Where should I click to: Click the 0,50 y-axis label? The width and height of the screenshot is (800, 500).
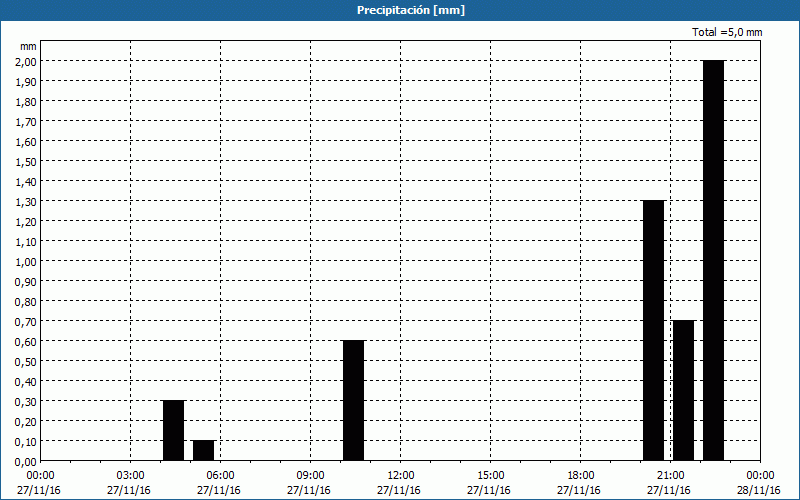point(28,361)
